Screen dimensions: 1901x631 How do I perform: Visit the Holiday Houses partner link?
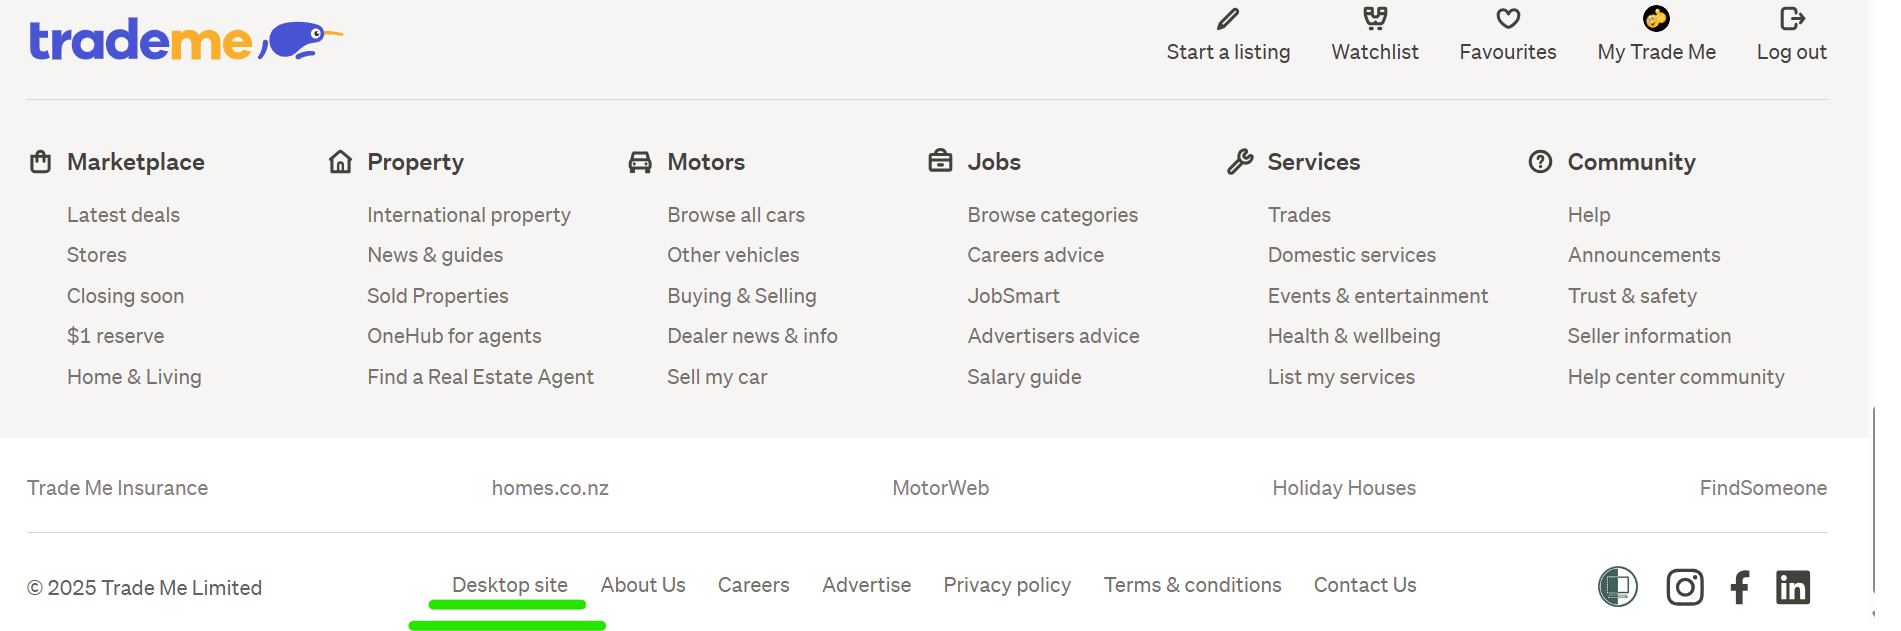point(1344,488)
